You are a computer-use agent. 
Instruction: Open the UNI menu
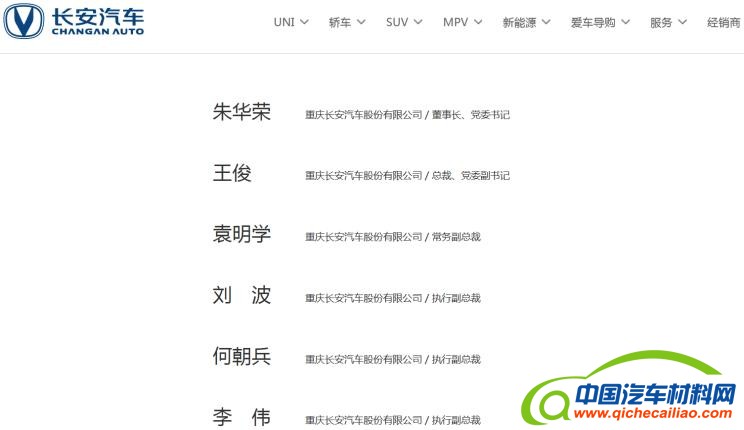coord(284,22)
